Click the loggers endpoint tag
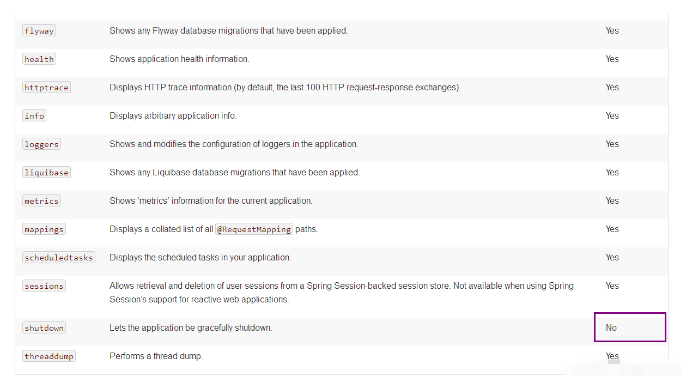Viewport: 682px width, 386px height. (x=41, y=144)
